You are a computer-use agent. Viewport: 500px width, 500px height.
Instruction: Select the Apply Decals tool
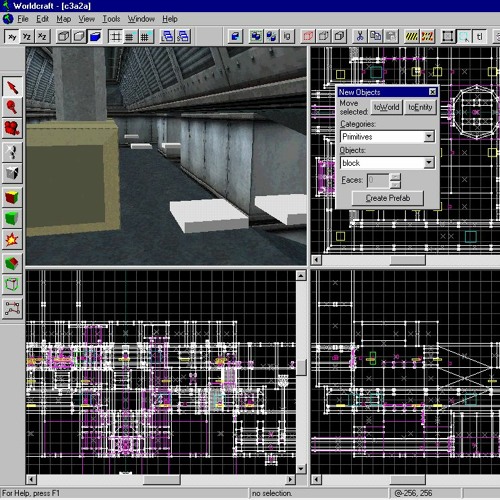pos(12,239)
